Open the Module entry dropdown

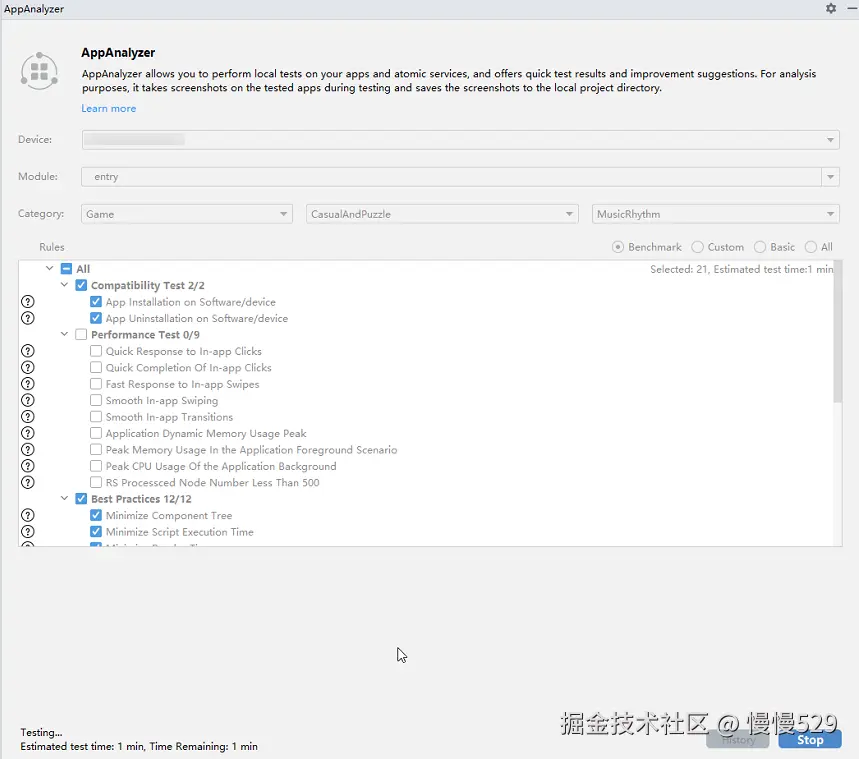[x=460, y=176]
